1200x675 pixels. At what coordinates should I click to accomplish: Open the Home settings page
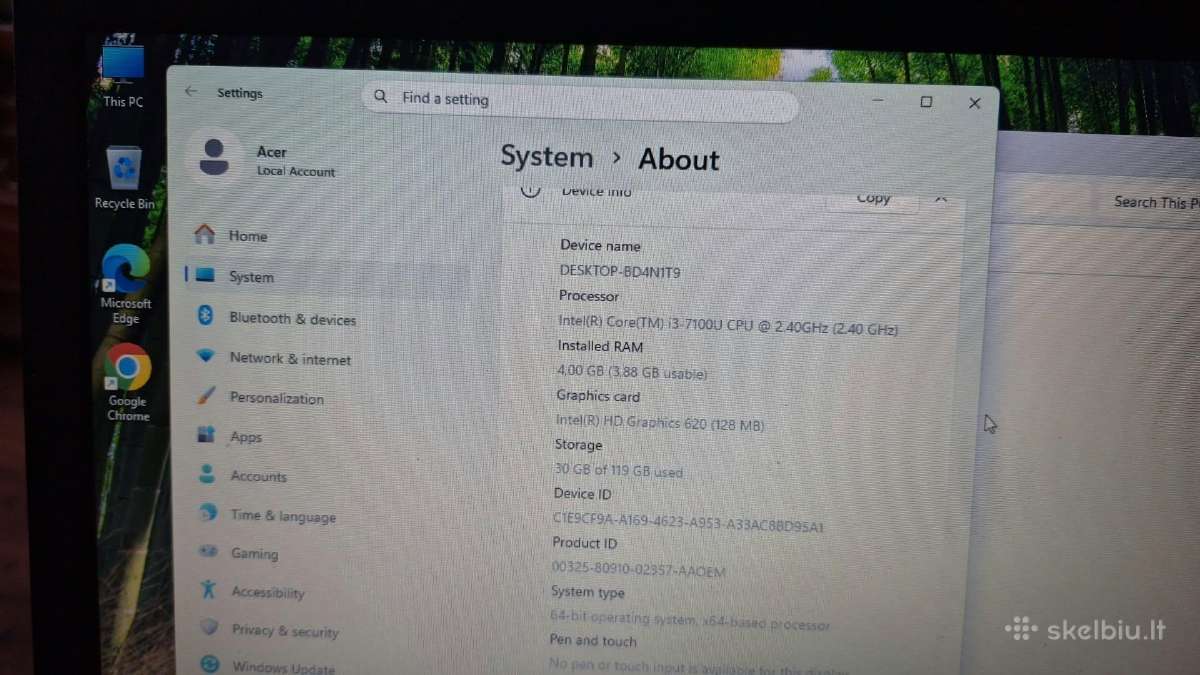click(248, 236)
